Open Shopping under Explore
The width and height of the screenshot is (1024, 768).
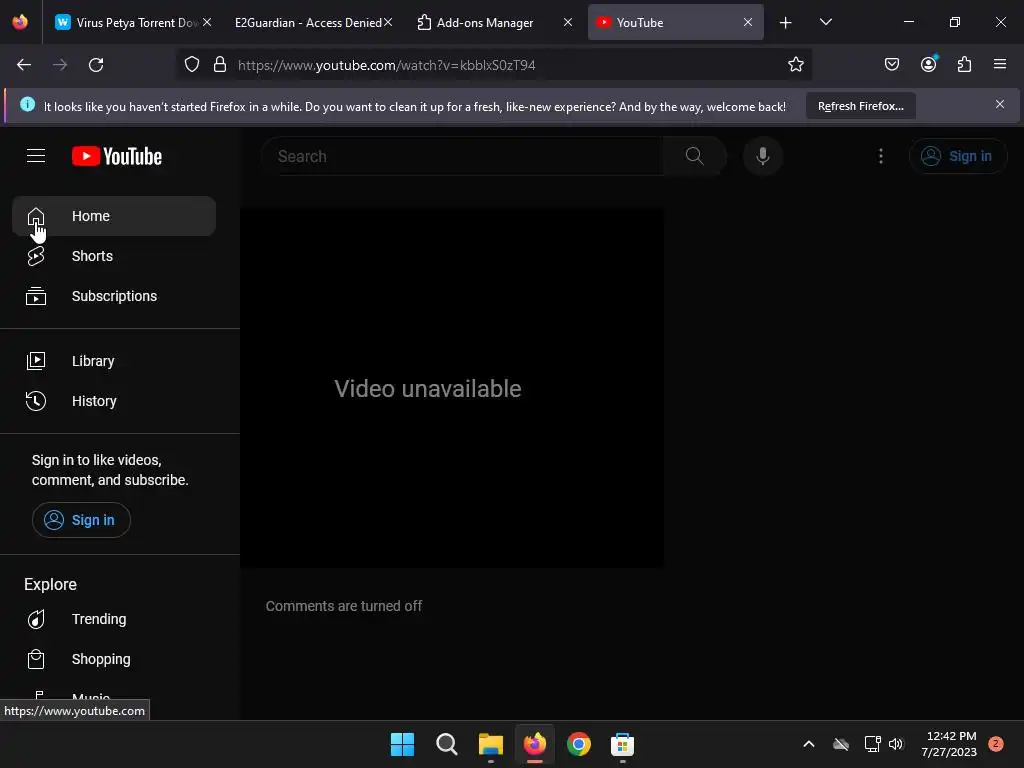click(x=114, y=659)
